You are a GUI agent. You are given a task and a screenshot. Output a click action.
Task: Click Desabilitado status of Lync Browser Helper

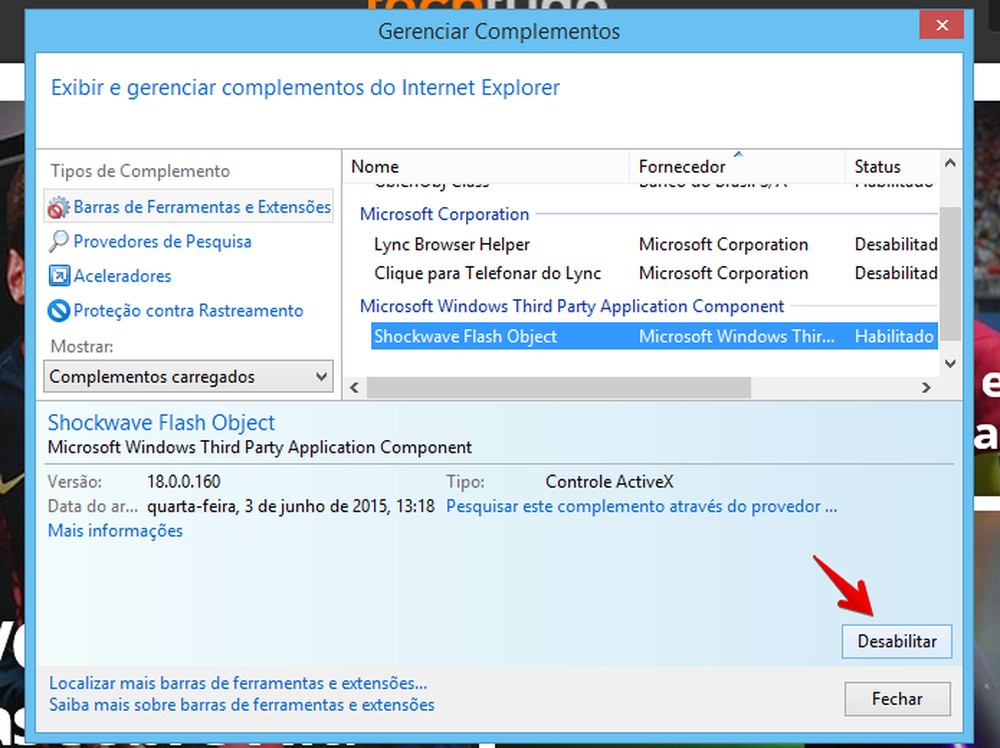(x=896, y=244)
